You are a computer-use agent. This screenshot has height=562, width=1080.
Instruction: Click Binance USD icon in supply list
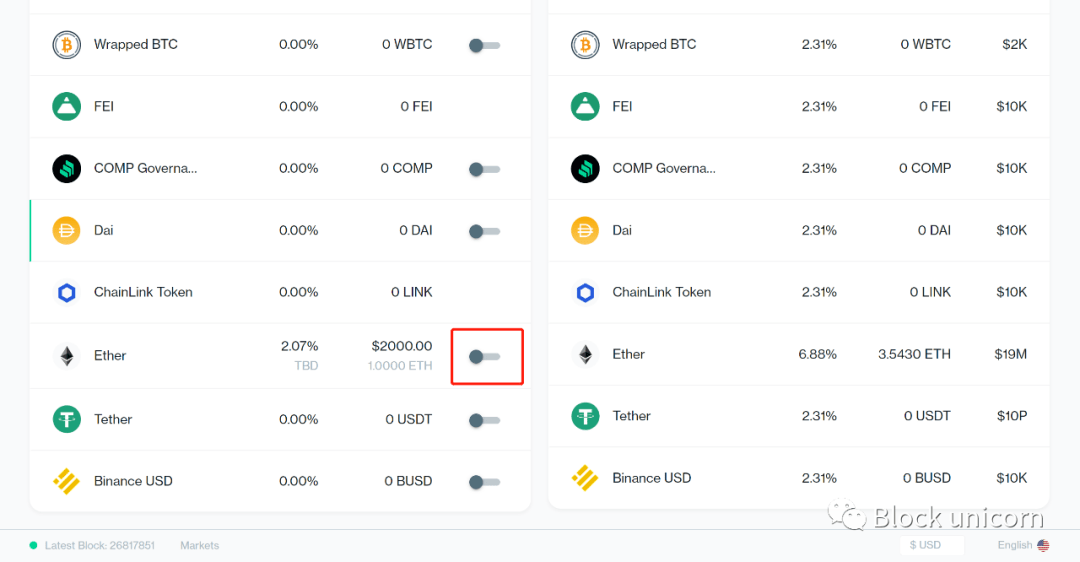point(67,481)
